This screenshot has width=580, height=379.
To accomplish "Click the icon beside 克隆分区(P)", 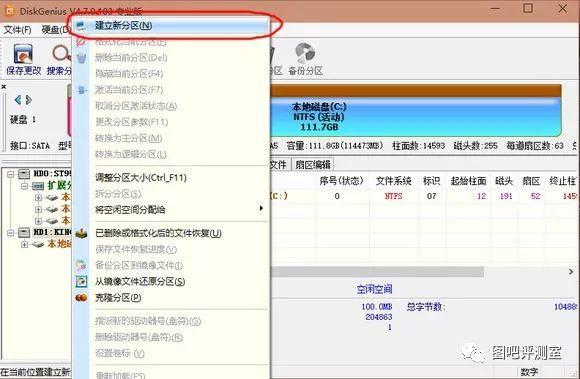I will click(81, 297).
